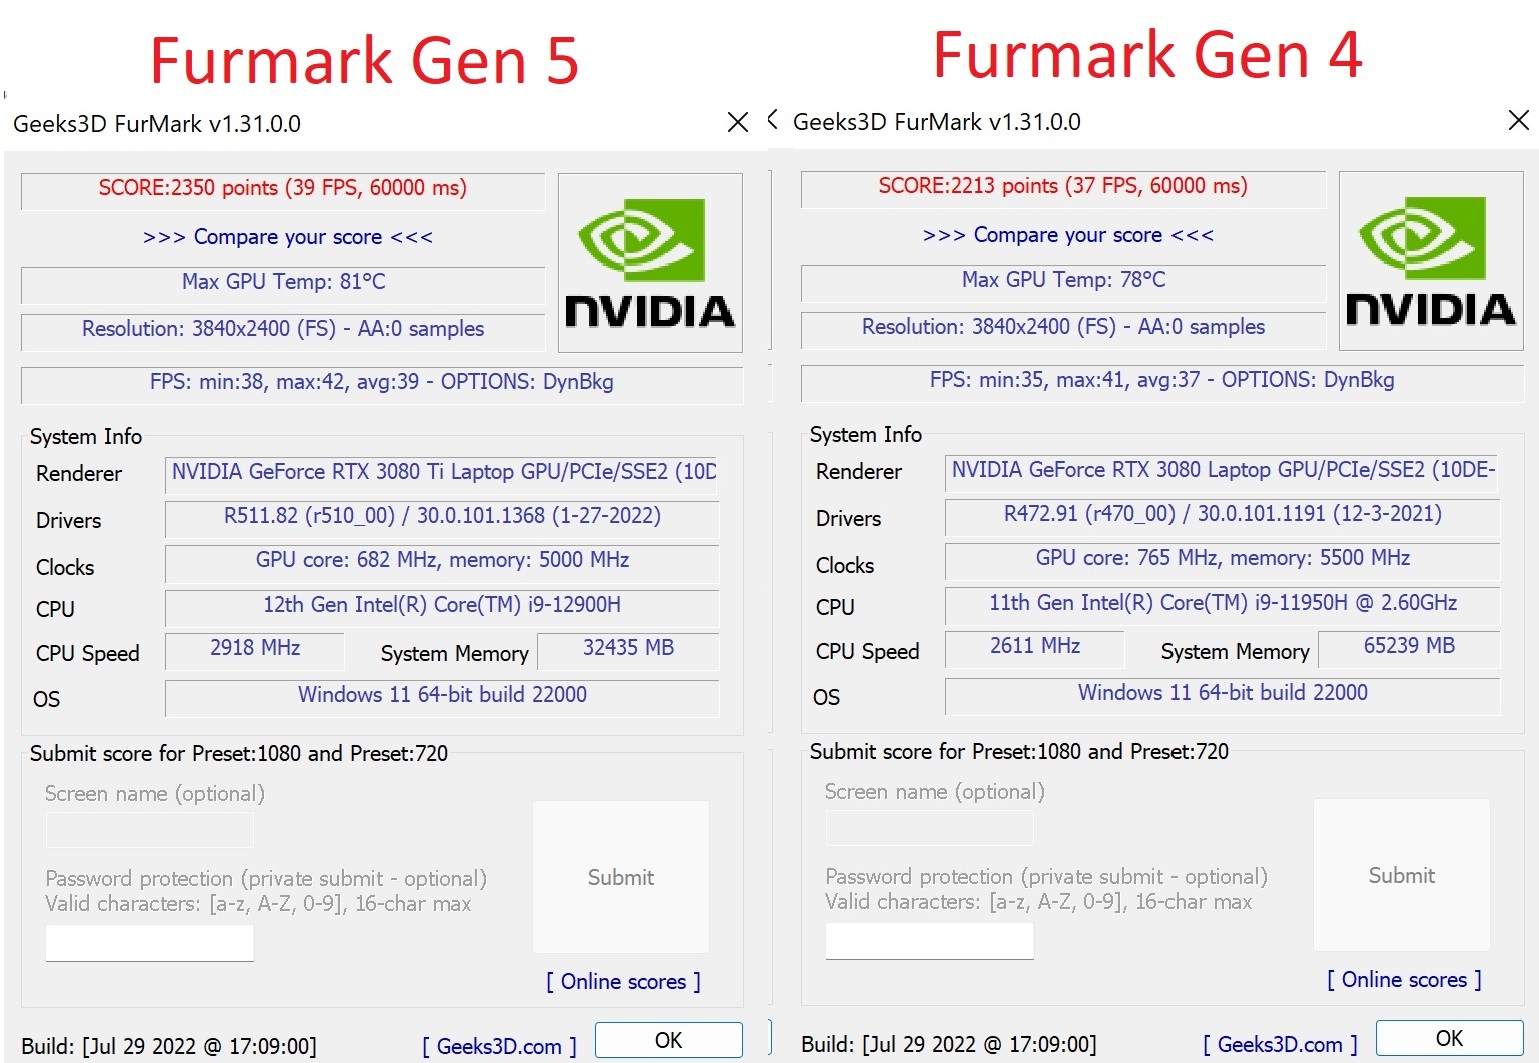Click 2918 MHz CPU speed value
Image resolution: width=1539 pixels, height=1063 pixels.
tap(255, 650)
